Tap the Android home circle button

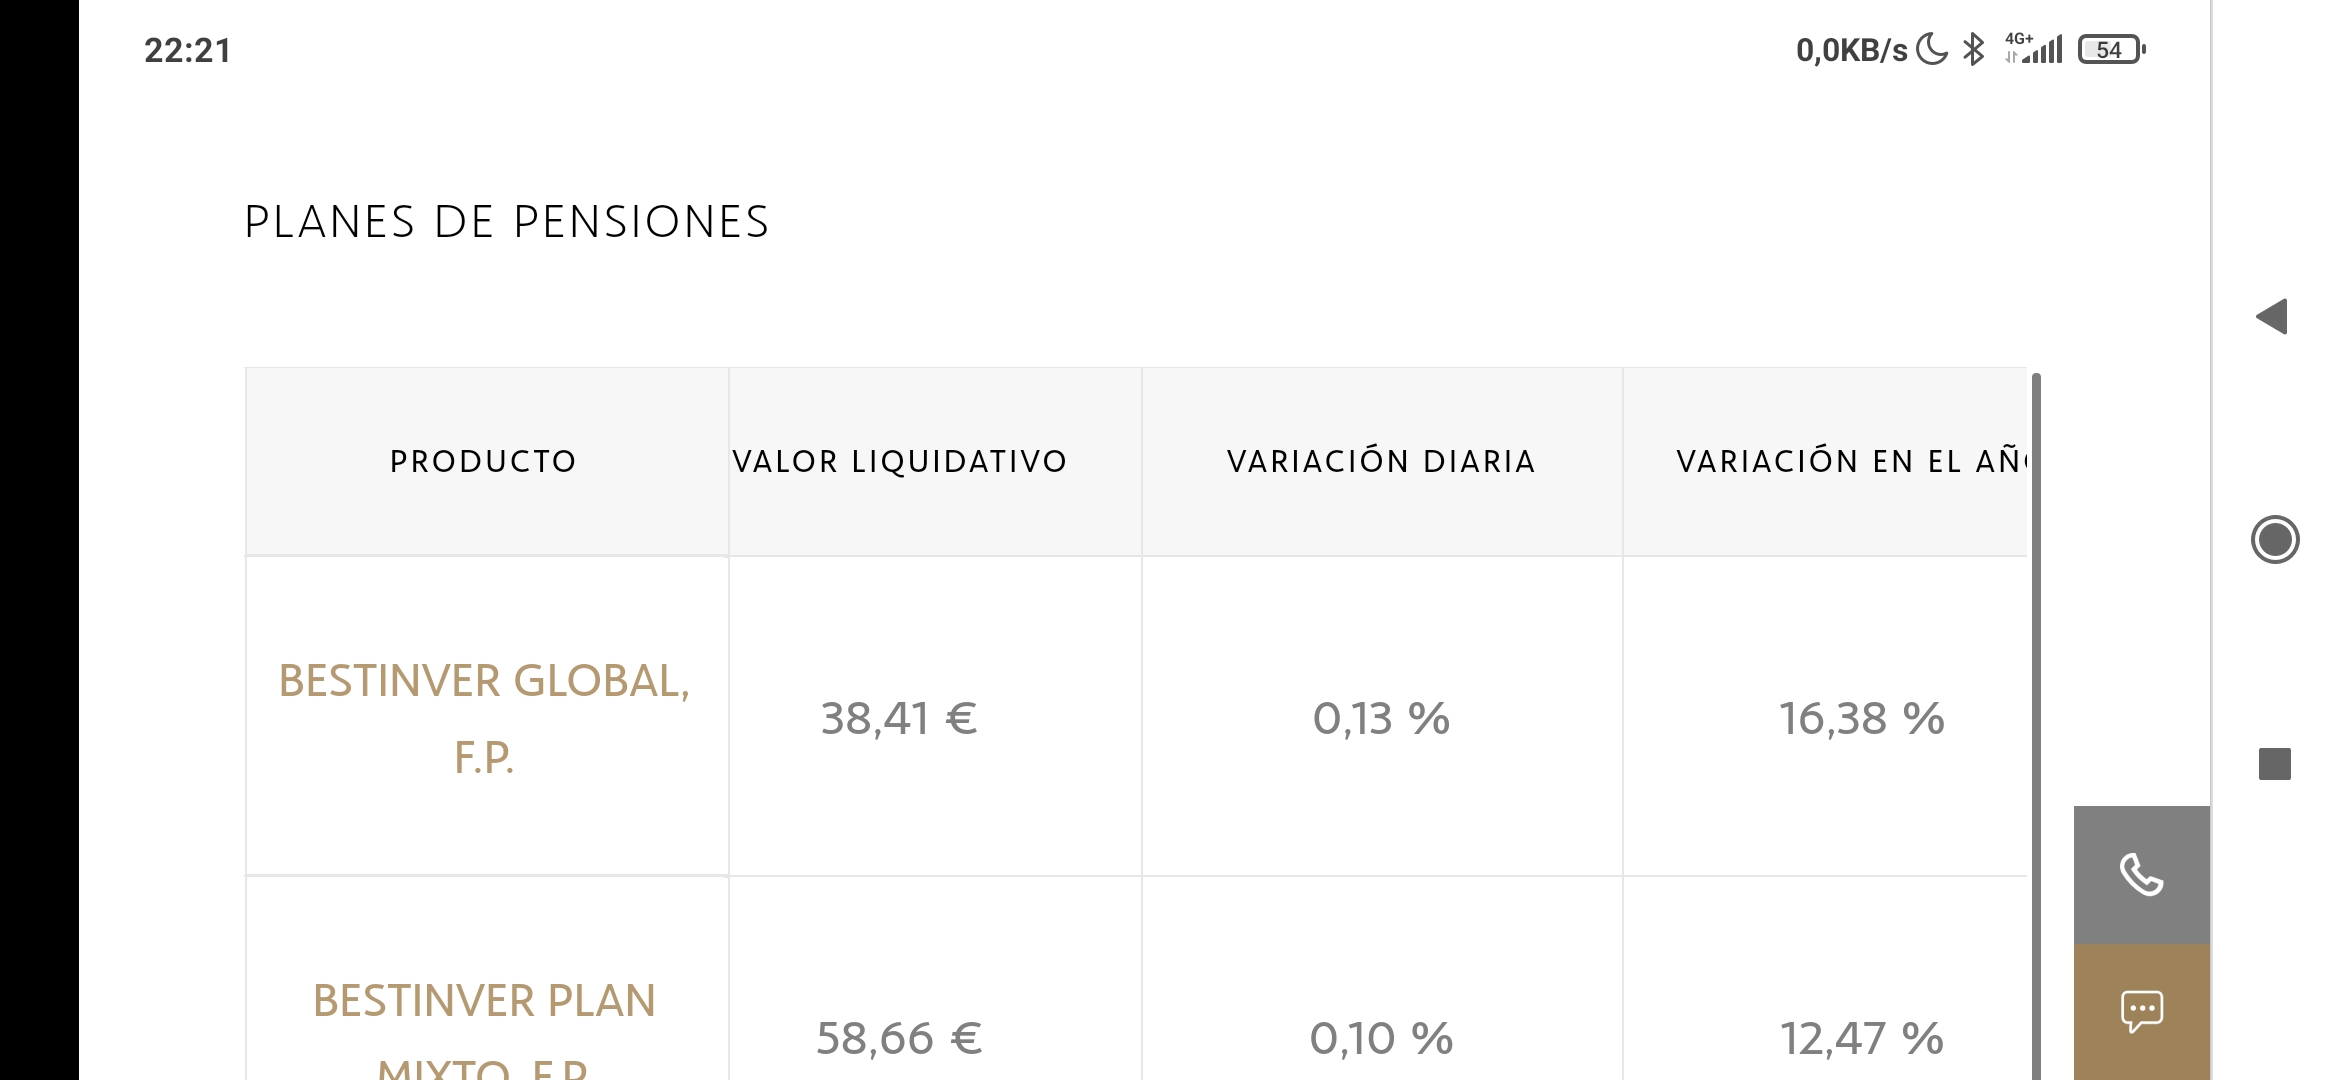click(2275, 540)
